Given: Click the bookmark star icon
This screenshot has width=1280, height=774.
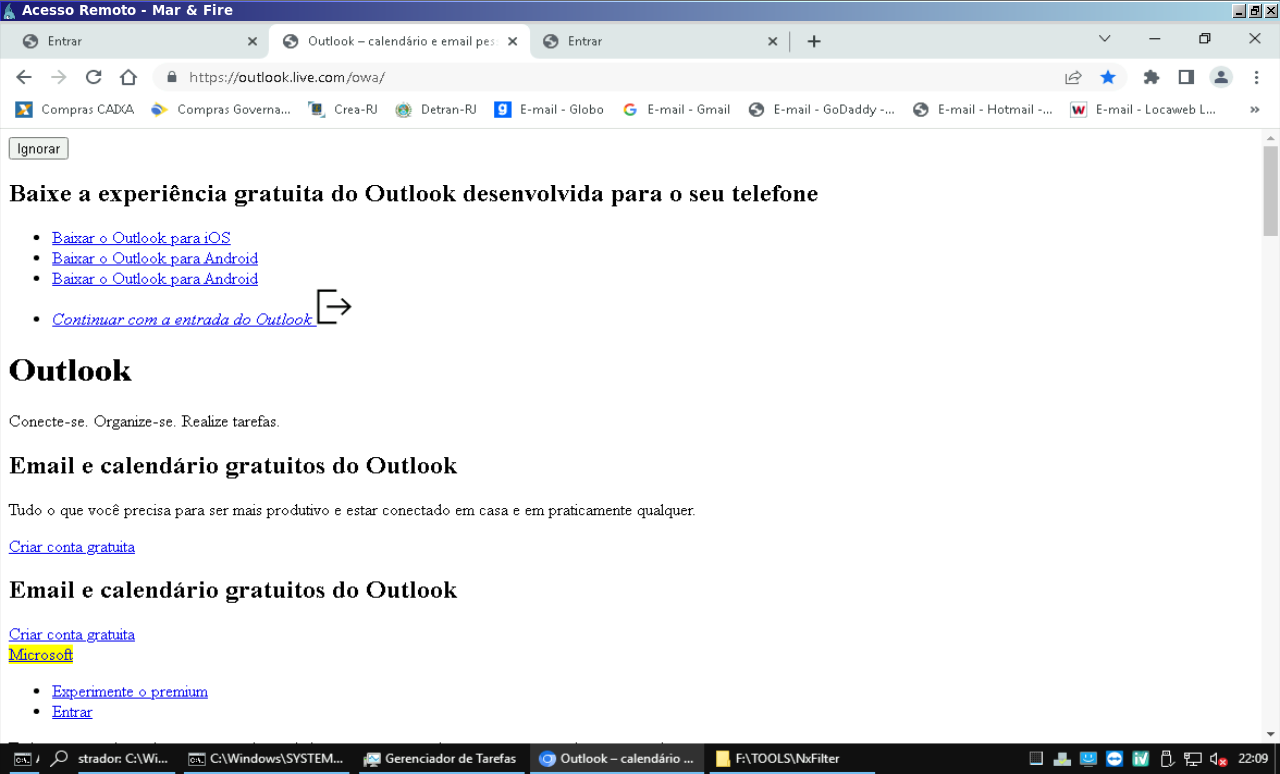Looking at the screenshot, I should tap(1108, 77).
